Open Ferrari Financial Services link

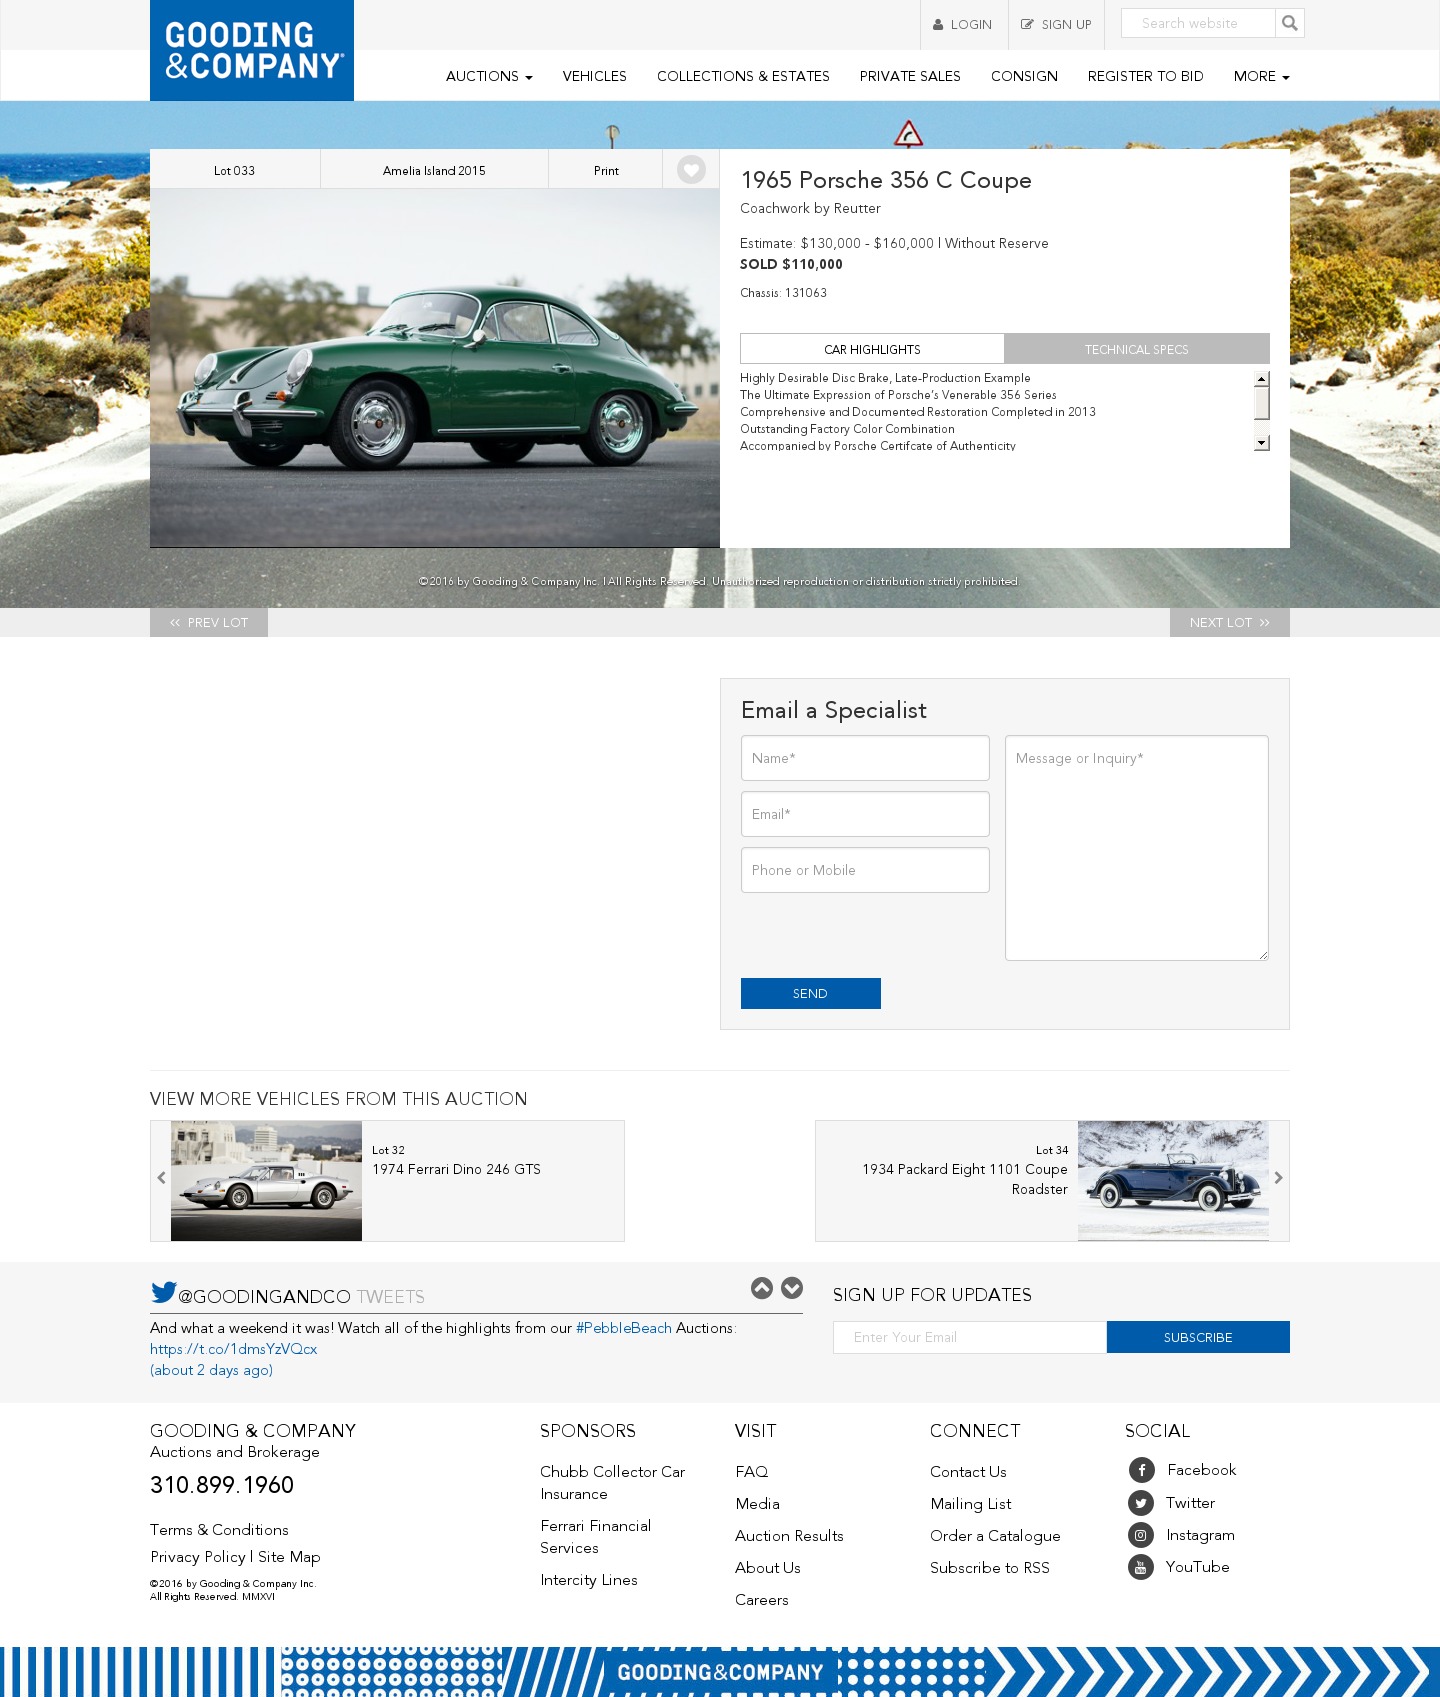(595, 1537)
